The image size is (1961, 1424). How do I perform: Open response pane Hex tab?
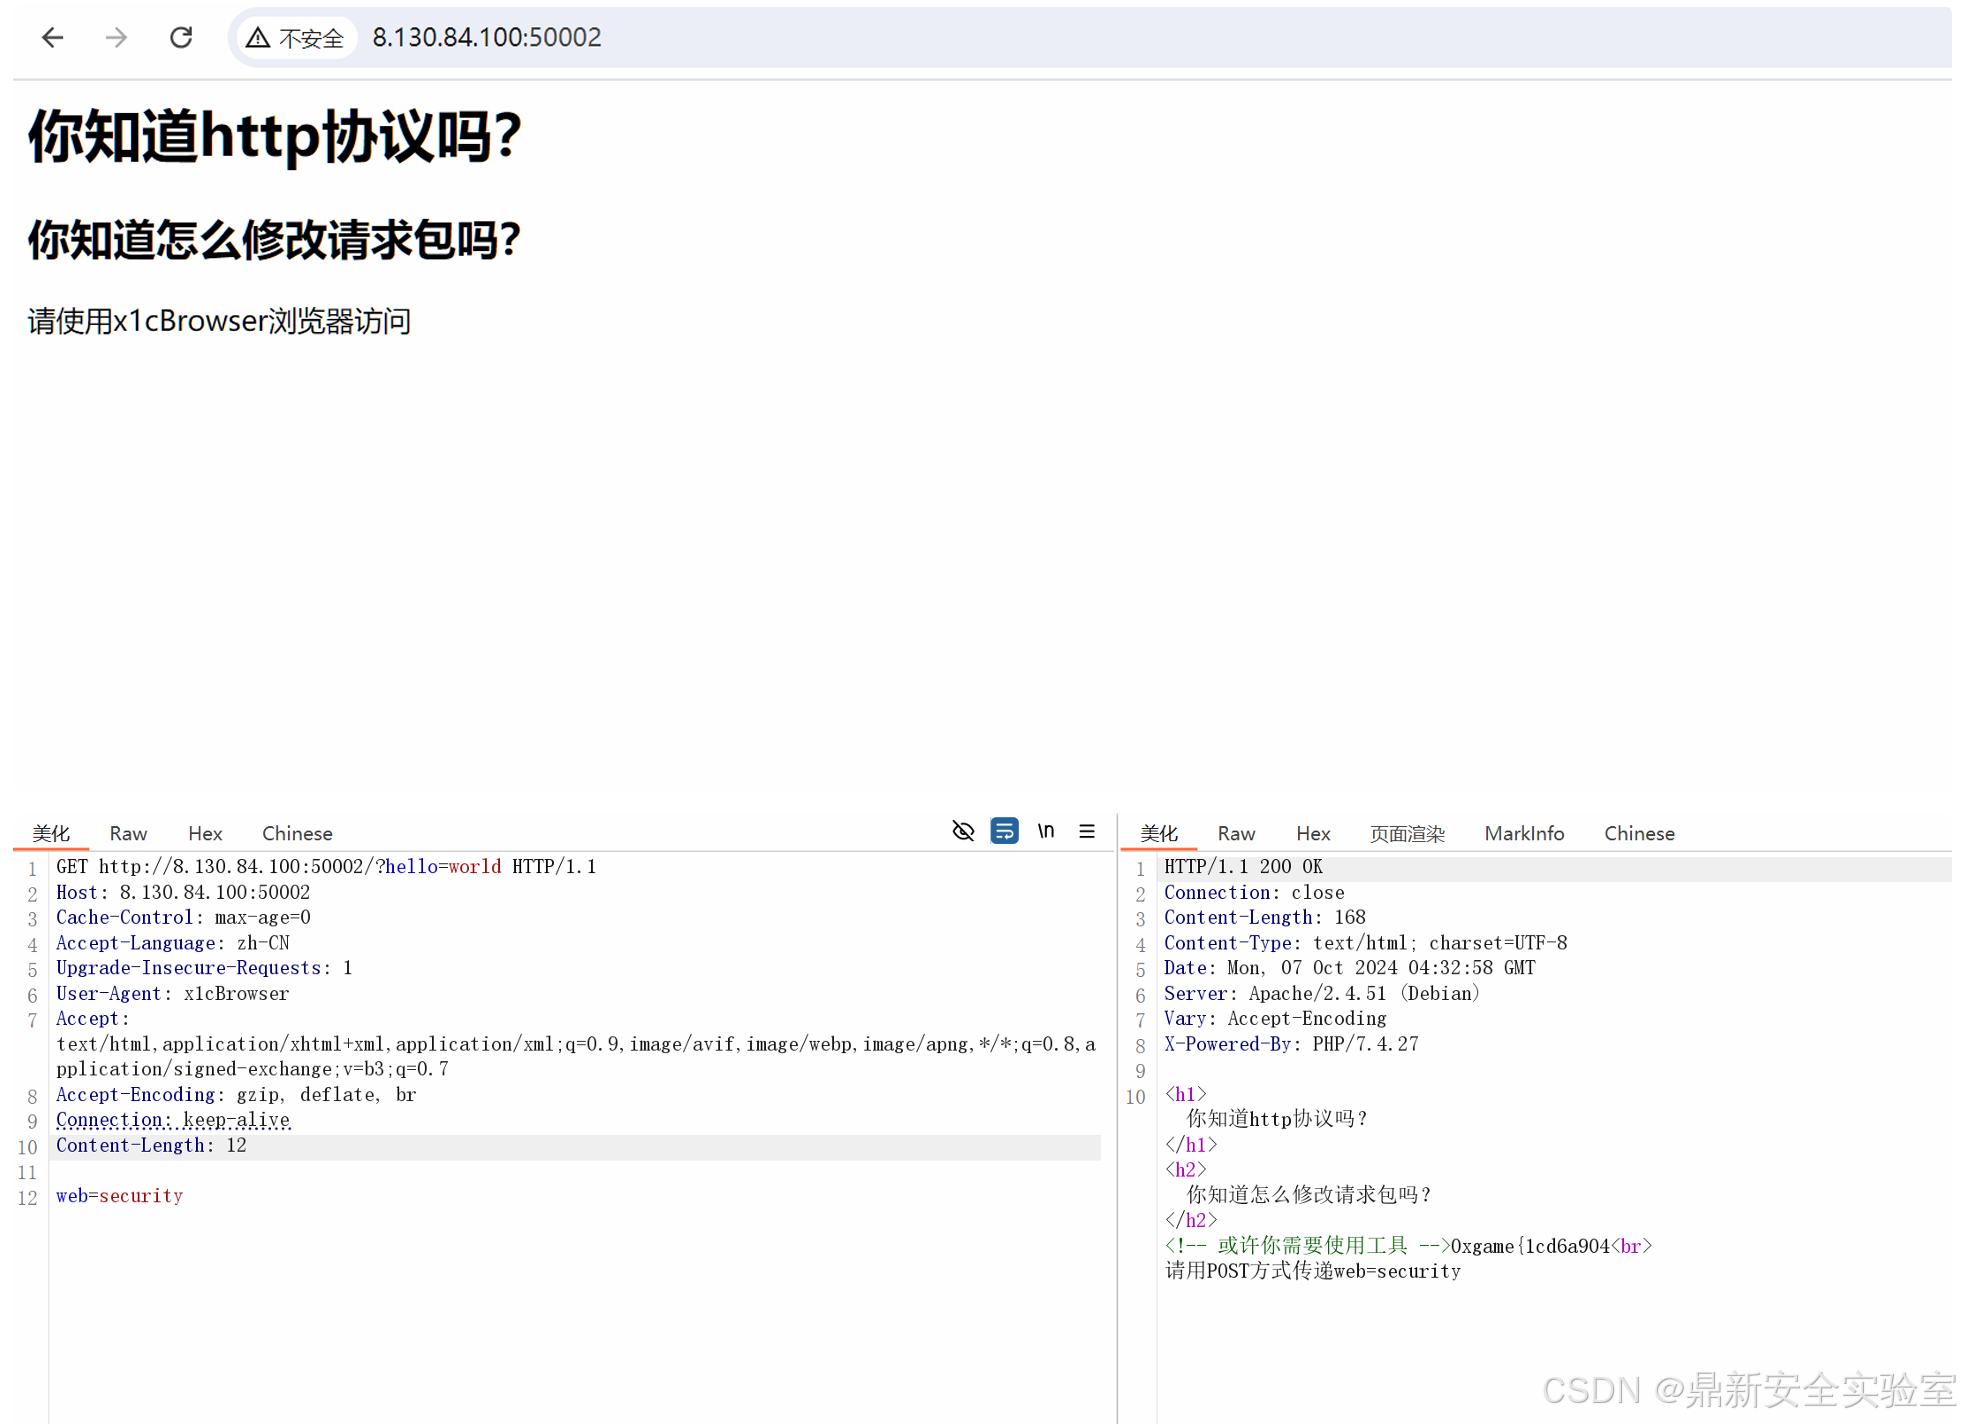1313,833
